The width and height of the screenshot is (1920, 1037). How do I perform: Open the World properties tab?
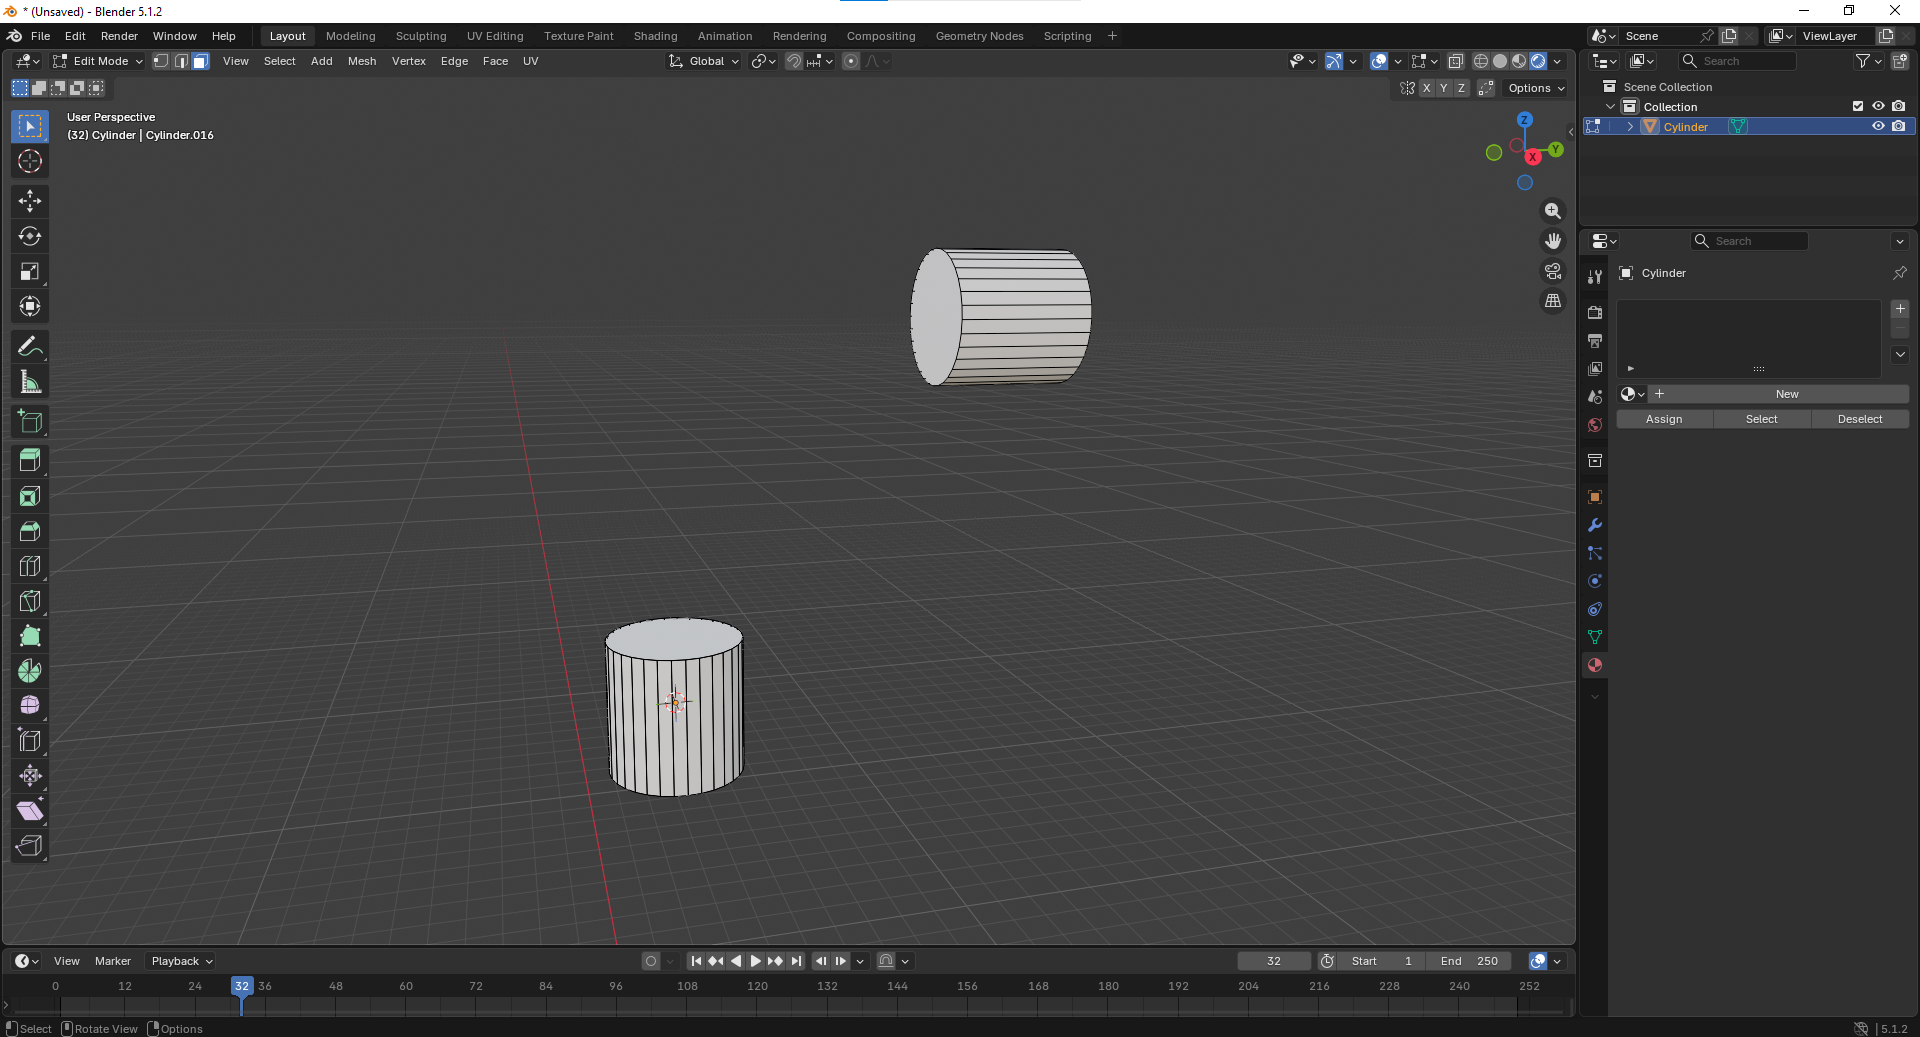(x=1595, y=425)
